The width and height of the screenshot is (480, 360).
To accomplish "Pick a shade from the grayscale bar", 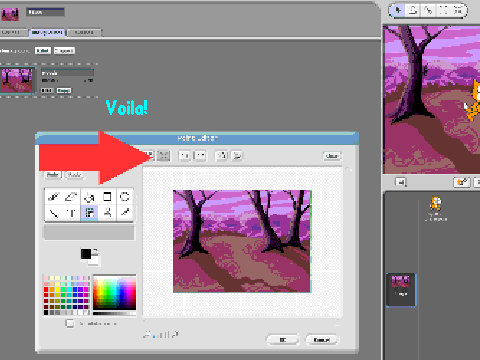I will 114,313.
